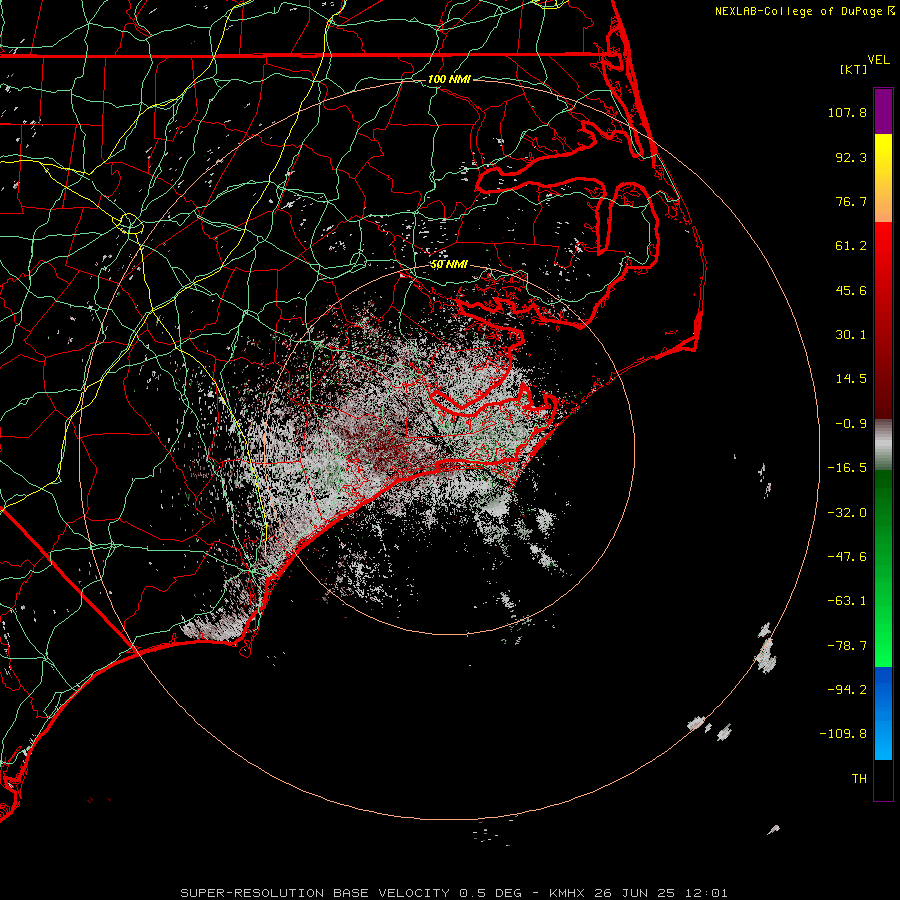Viewport: 900px width, 900px height.
Task: Select the green segment of the velocity scale
Action: coord(883,568)
